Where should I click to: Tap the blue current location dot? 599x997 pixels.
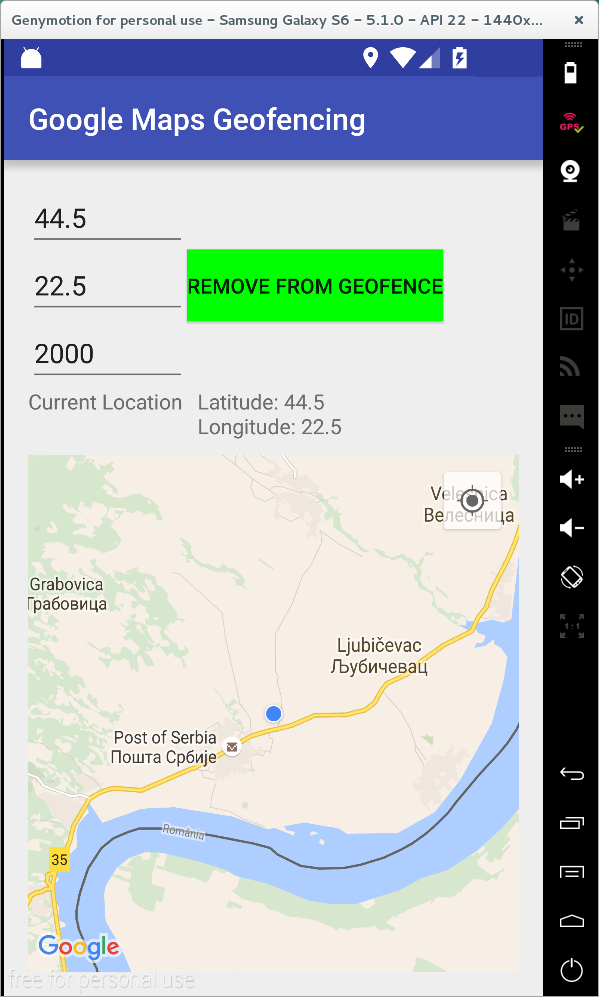coord(273,713)
